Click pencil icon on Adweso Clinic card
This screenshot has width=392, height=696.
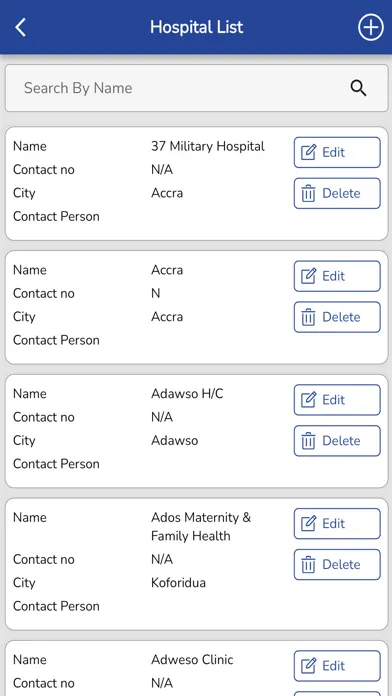click(x=309, y=666)
